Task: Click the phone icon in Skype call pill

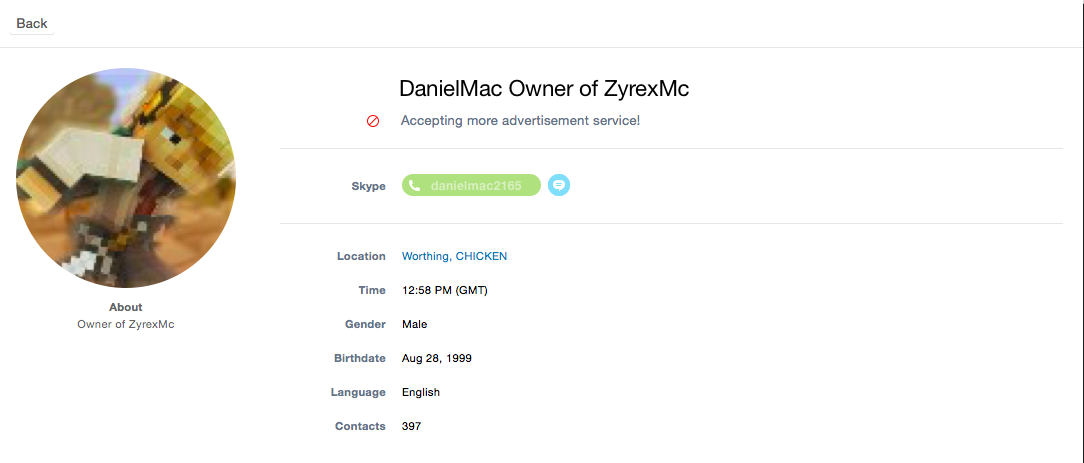Action: [x=414, y=185]
